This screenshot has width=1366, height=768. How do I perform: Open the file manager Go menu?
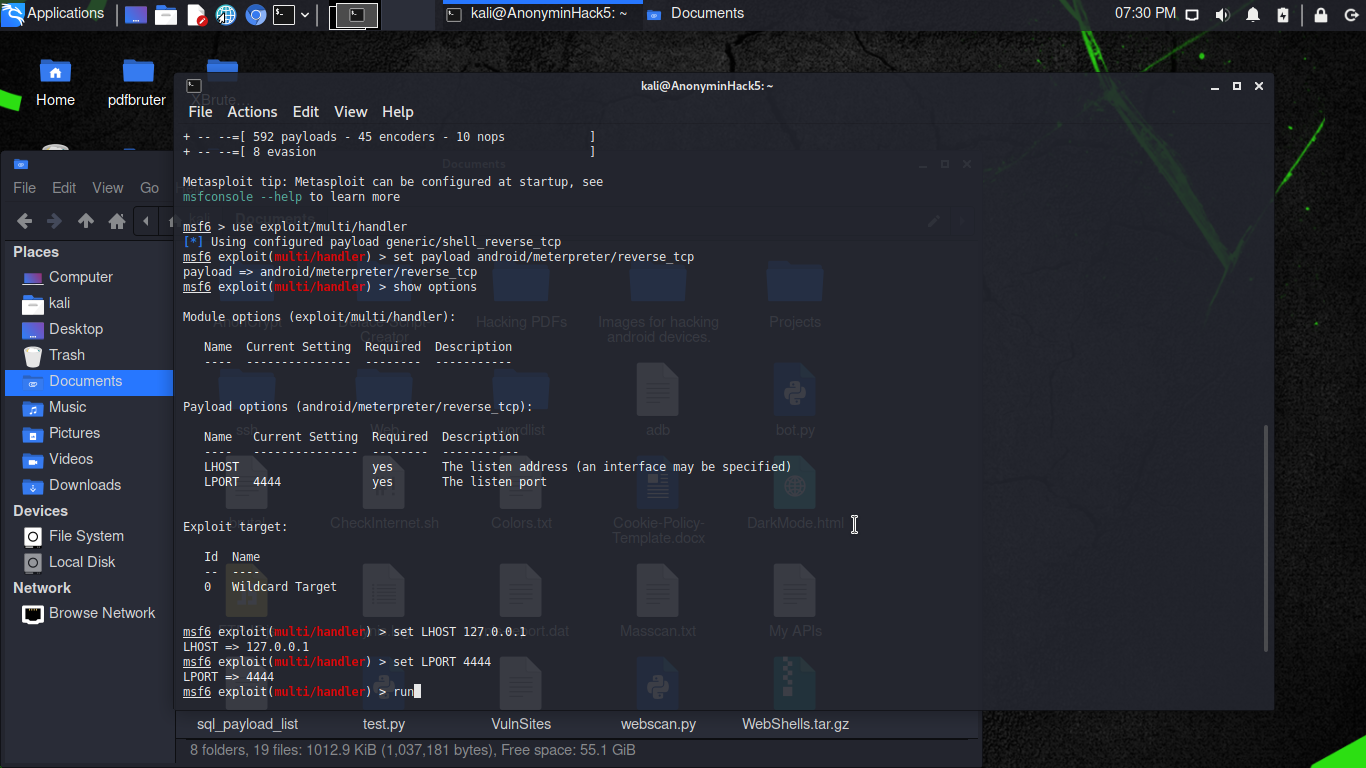pos(150,188)
